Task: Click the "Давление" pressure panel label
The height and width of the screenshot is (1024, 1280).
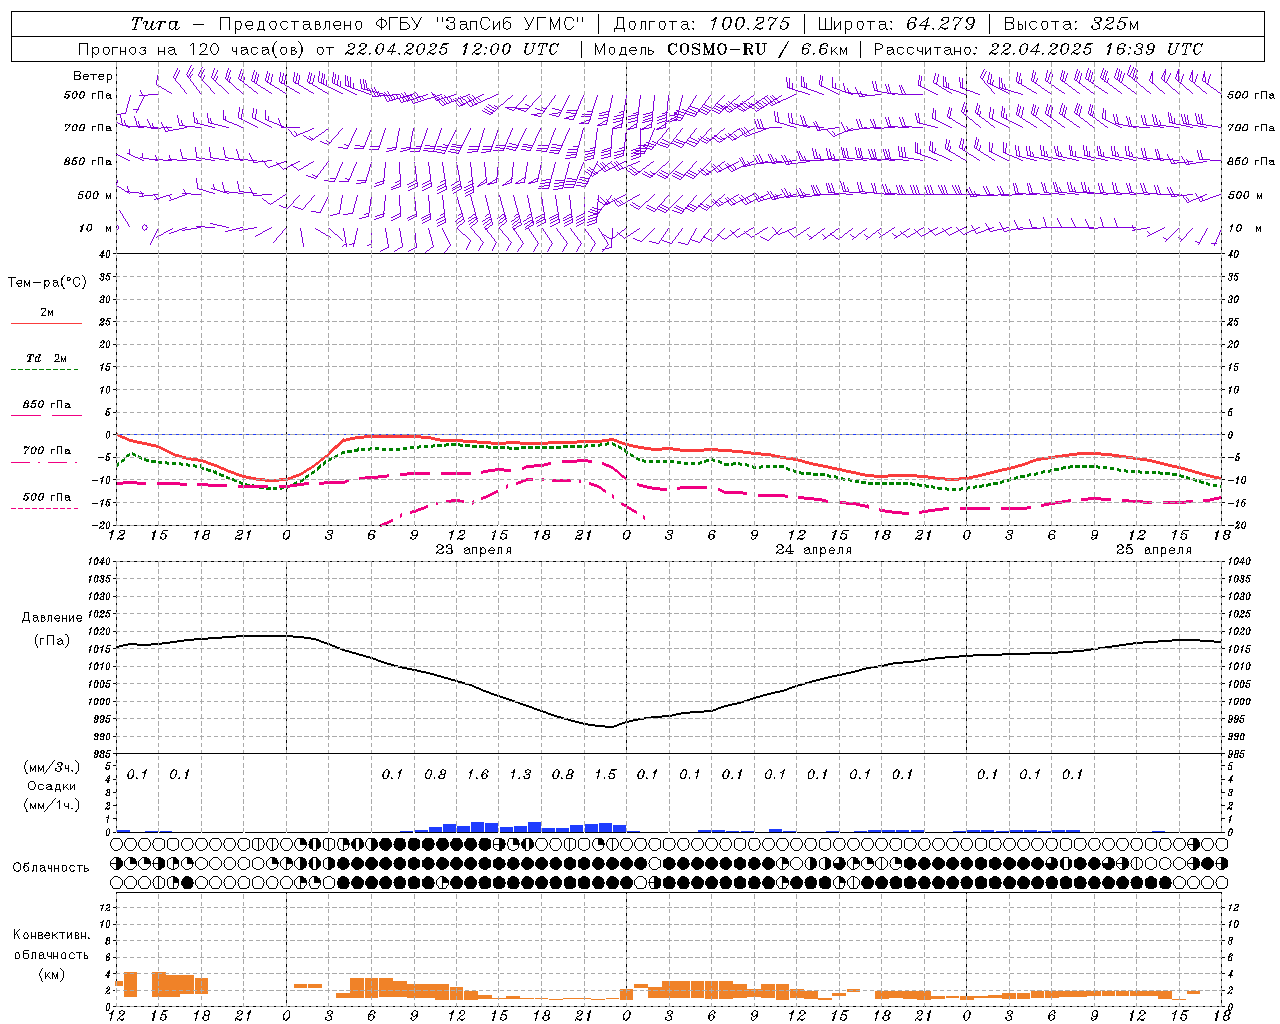Action: coord(52,618)
